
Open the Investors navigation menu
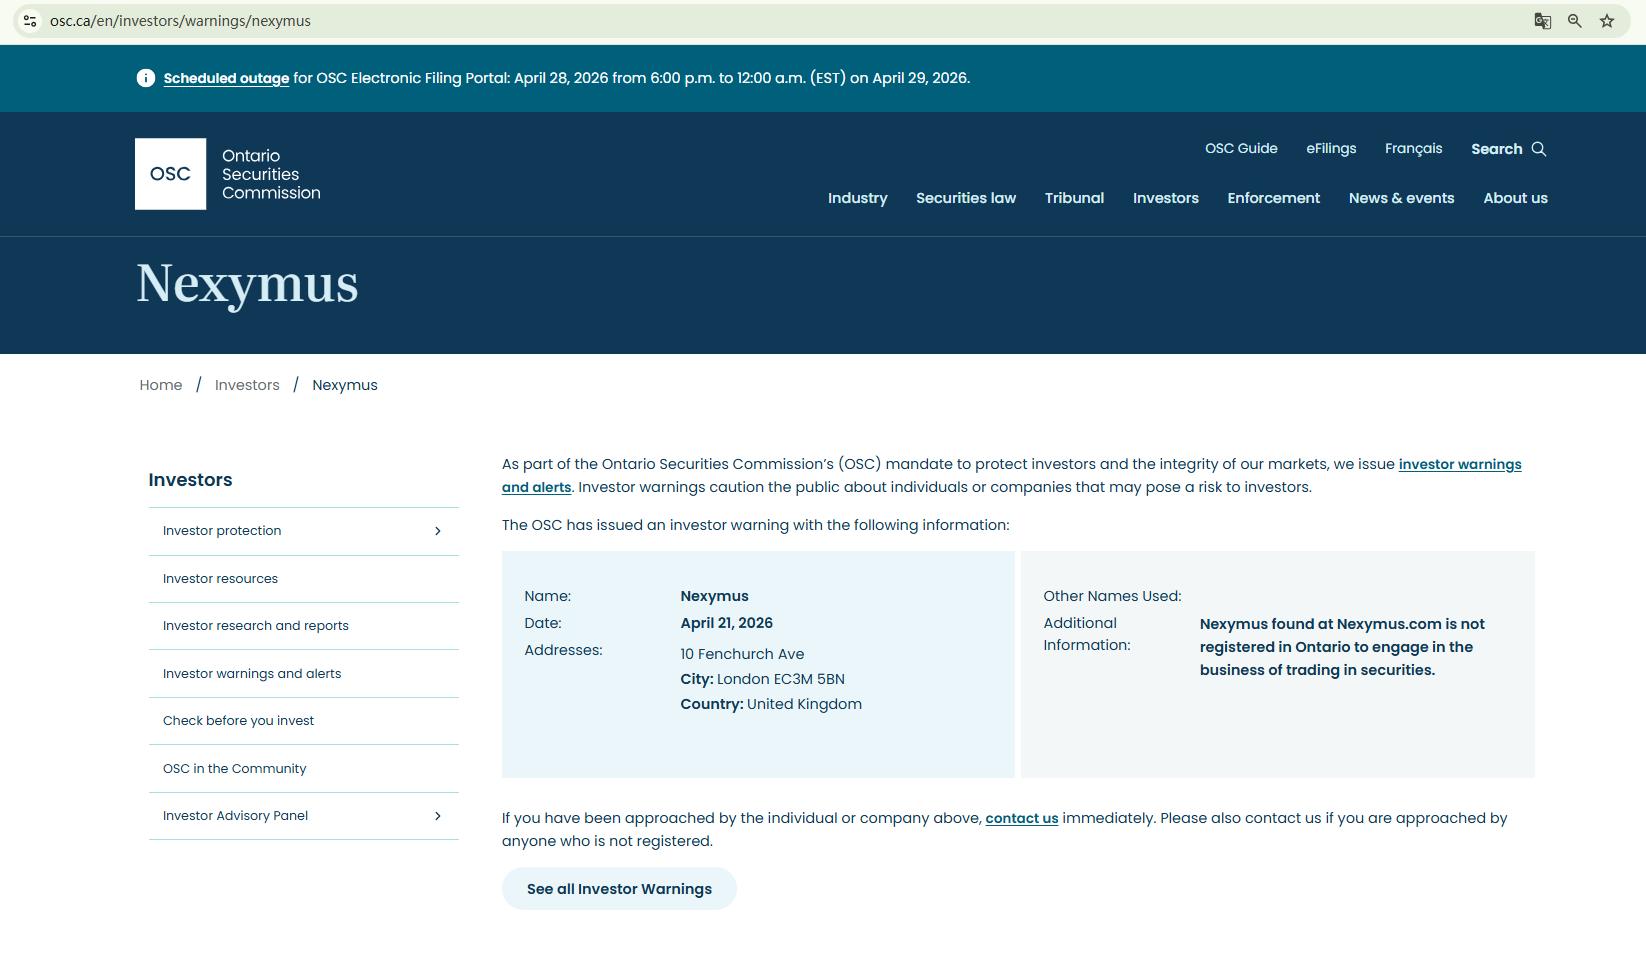coord(1166,198)
